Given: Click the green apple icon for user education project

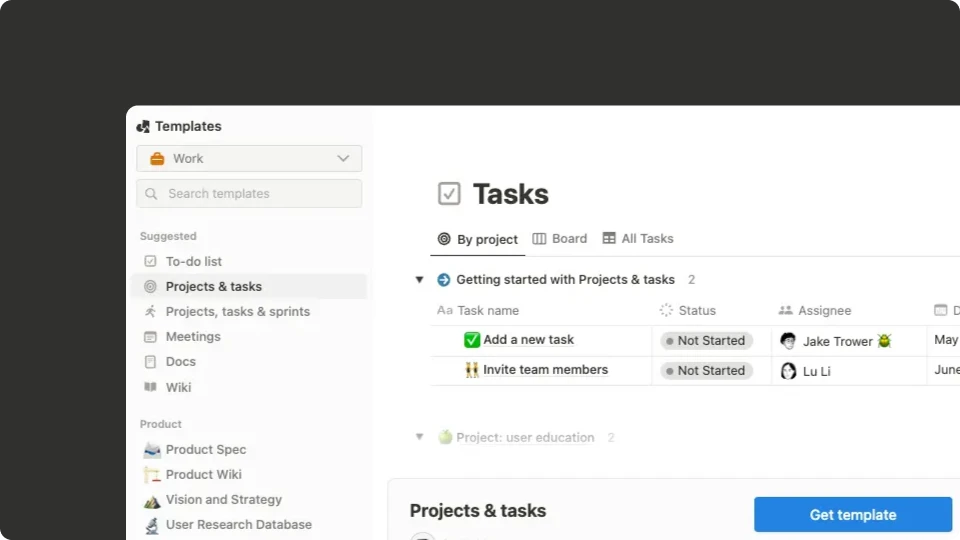Looking at the screenshot, I should click(445, 437).
